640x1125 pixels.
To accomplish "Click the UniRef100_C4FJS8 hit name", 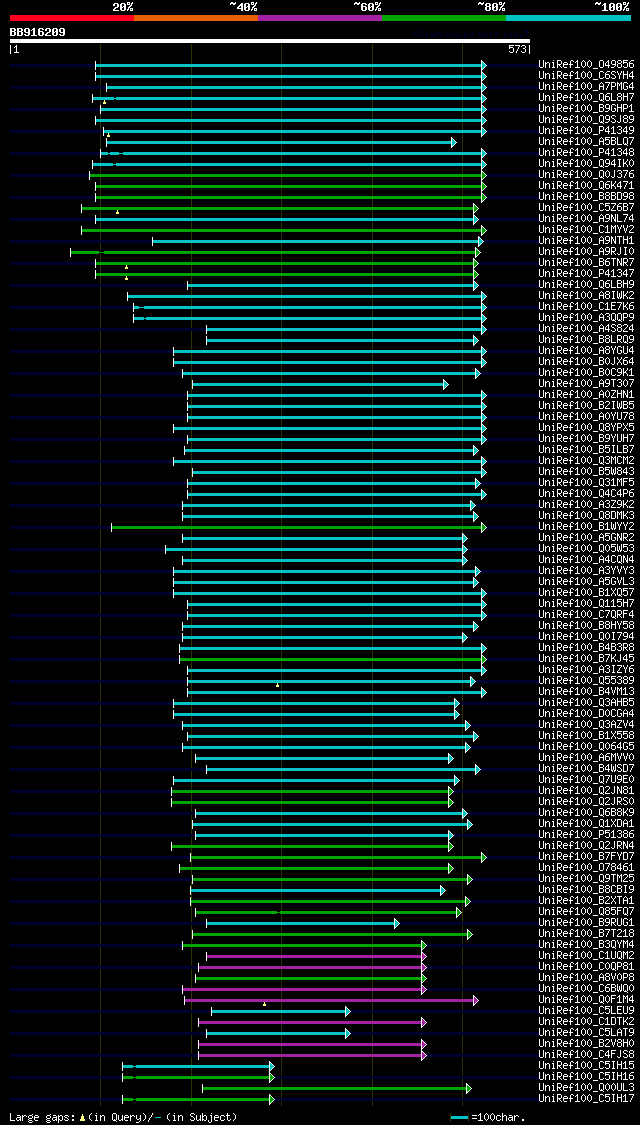I will pyautogui.click(x=586, y=1056).
